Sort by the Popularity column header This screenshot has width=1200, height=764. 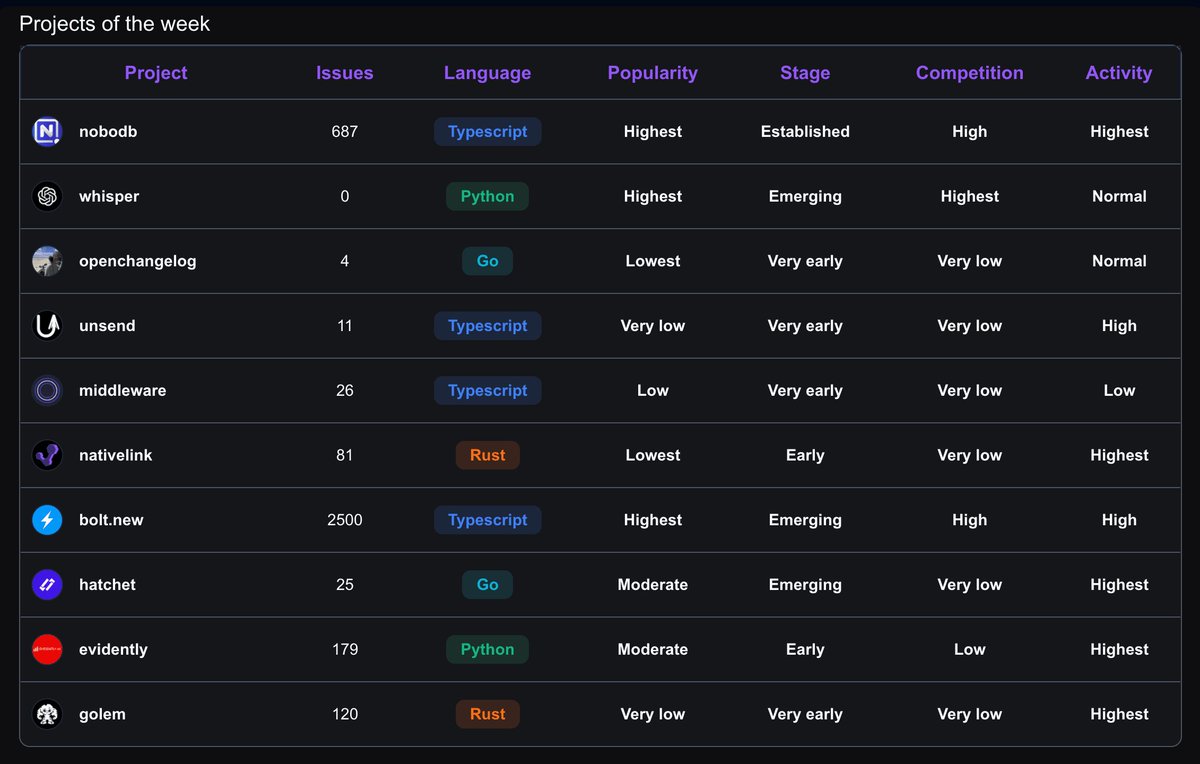click(x=653, y=73)
